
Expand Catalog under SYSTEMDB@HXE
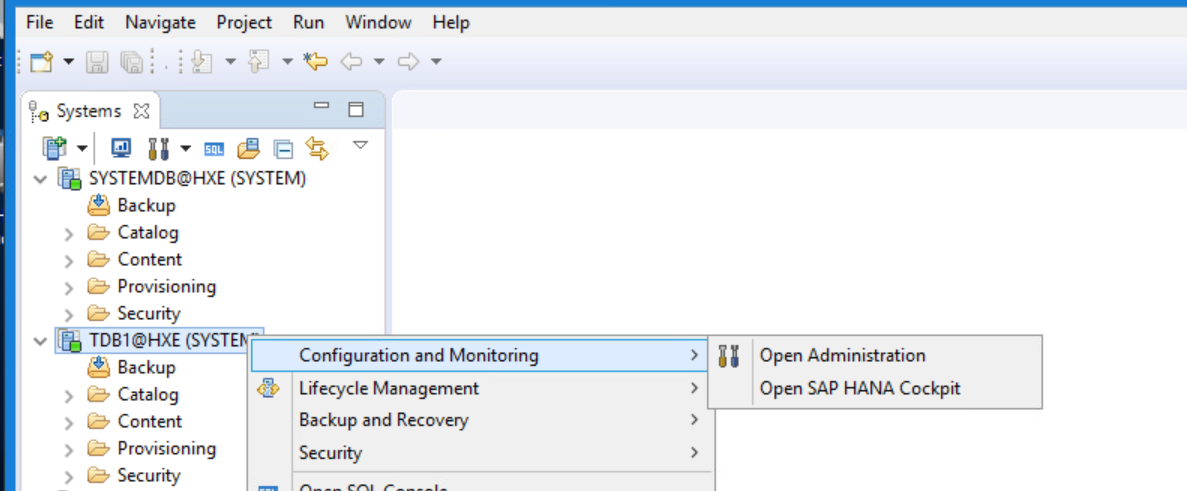point(69,234)
